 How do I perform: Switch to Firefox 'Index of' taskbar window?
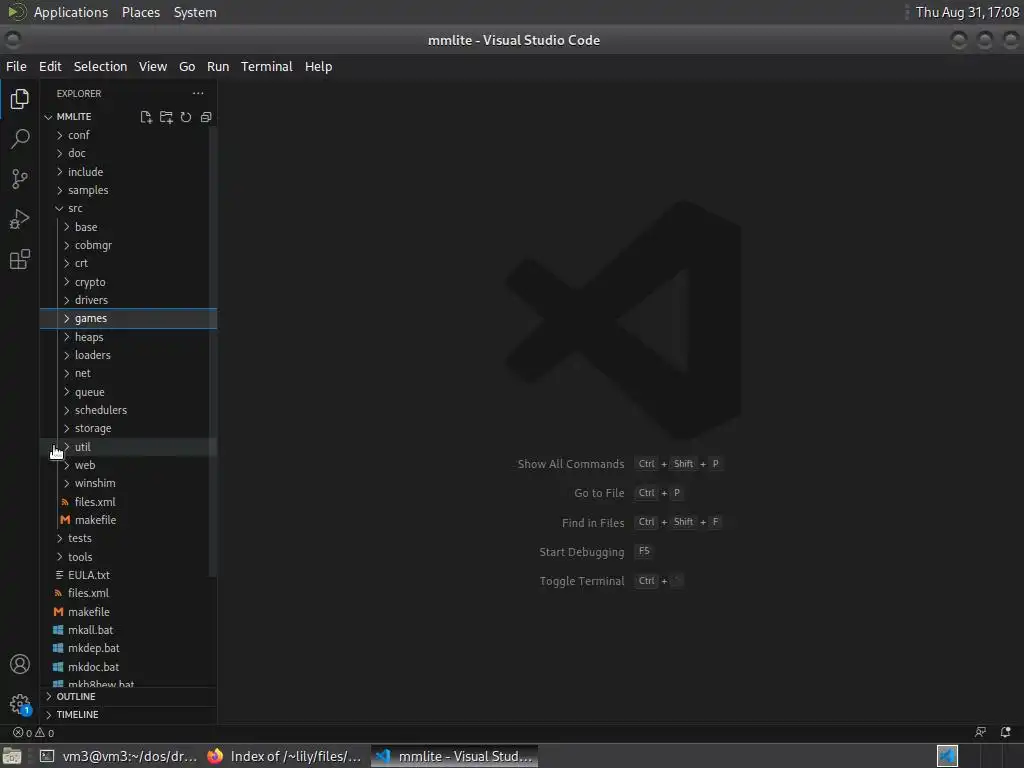[285, 756]
